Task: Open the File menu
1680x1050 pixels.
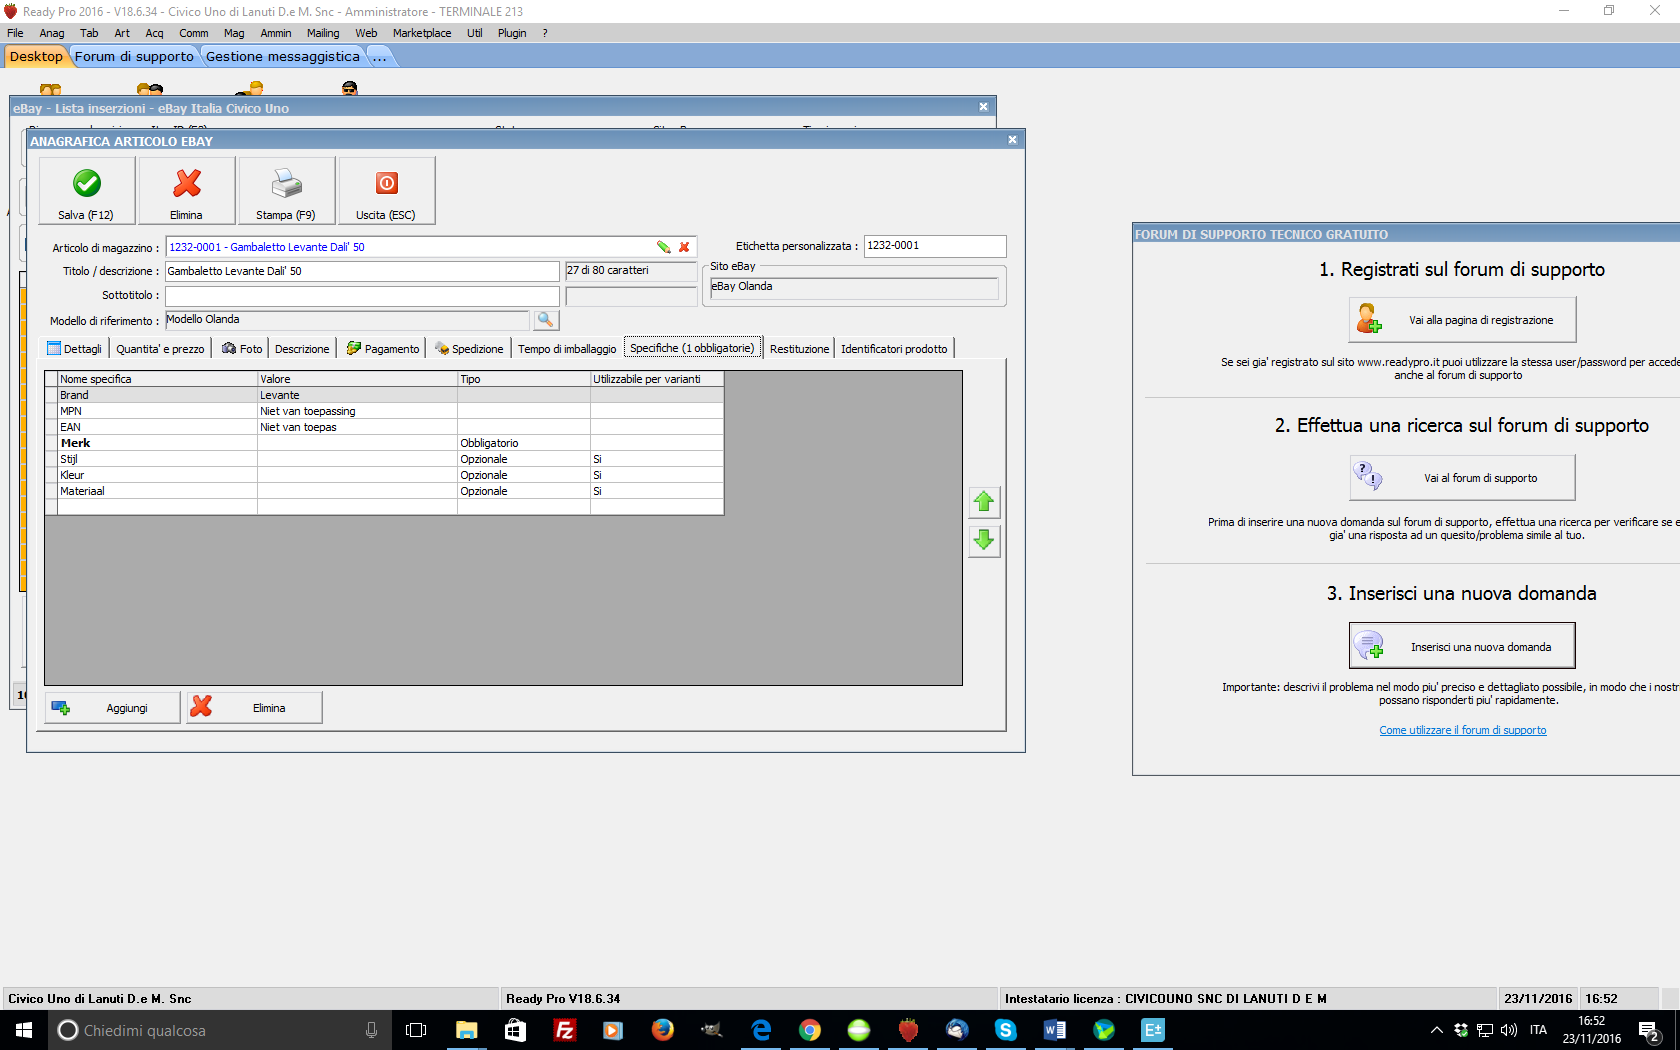Action: click(x=15, y=33)
